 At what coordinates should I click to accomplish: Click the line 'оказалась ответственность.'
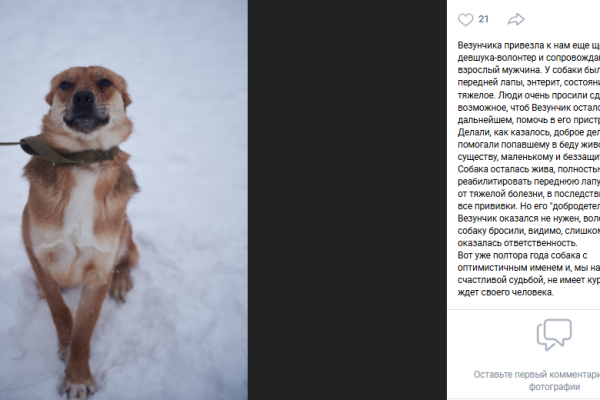(517, 243)
